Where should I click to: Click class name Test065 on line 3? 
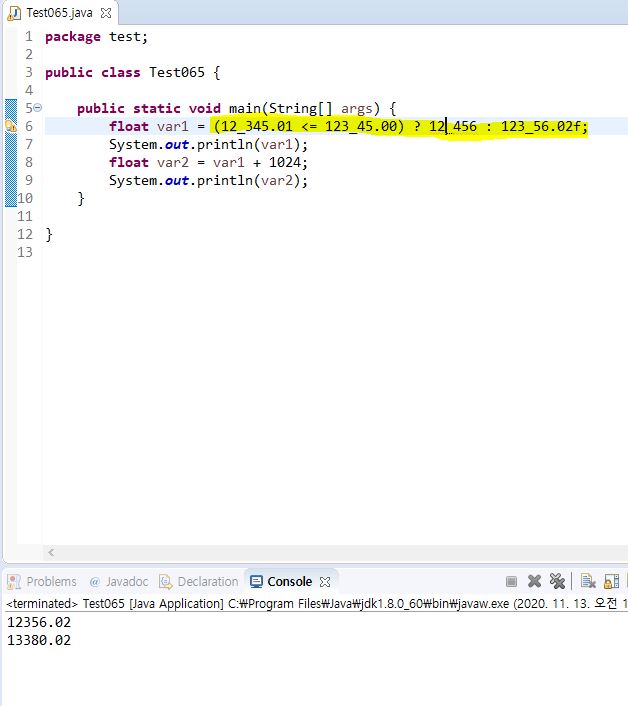coord(177,72)
